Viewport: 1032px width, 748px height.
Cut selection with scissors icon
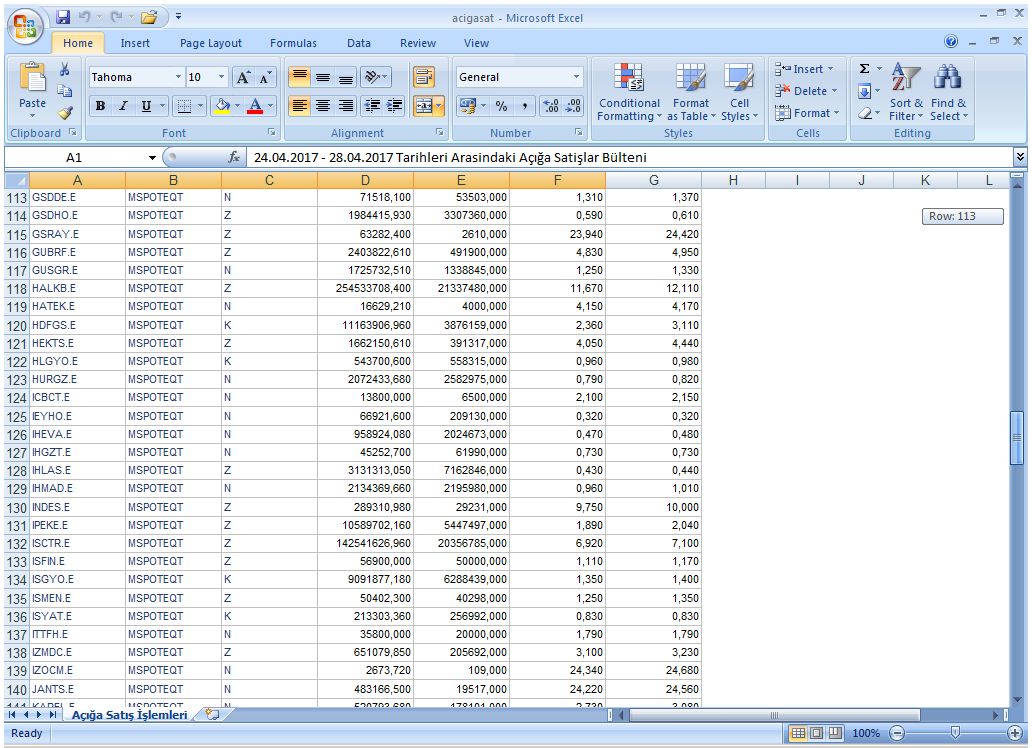64,69
